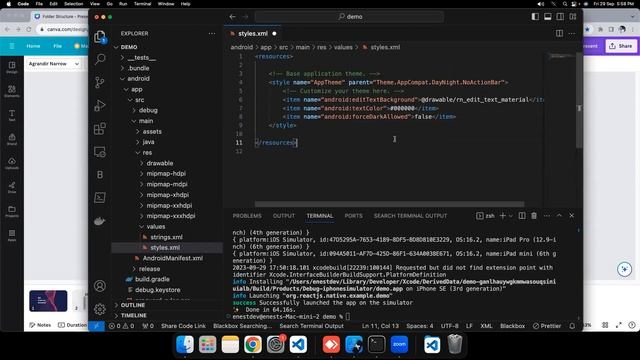Open Blackbox 'B' icon in activity bar

(100, 175)
